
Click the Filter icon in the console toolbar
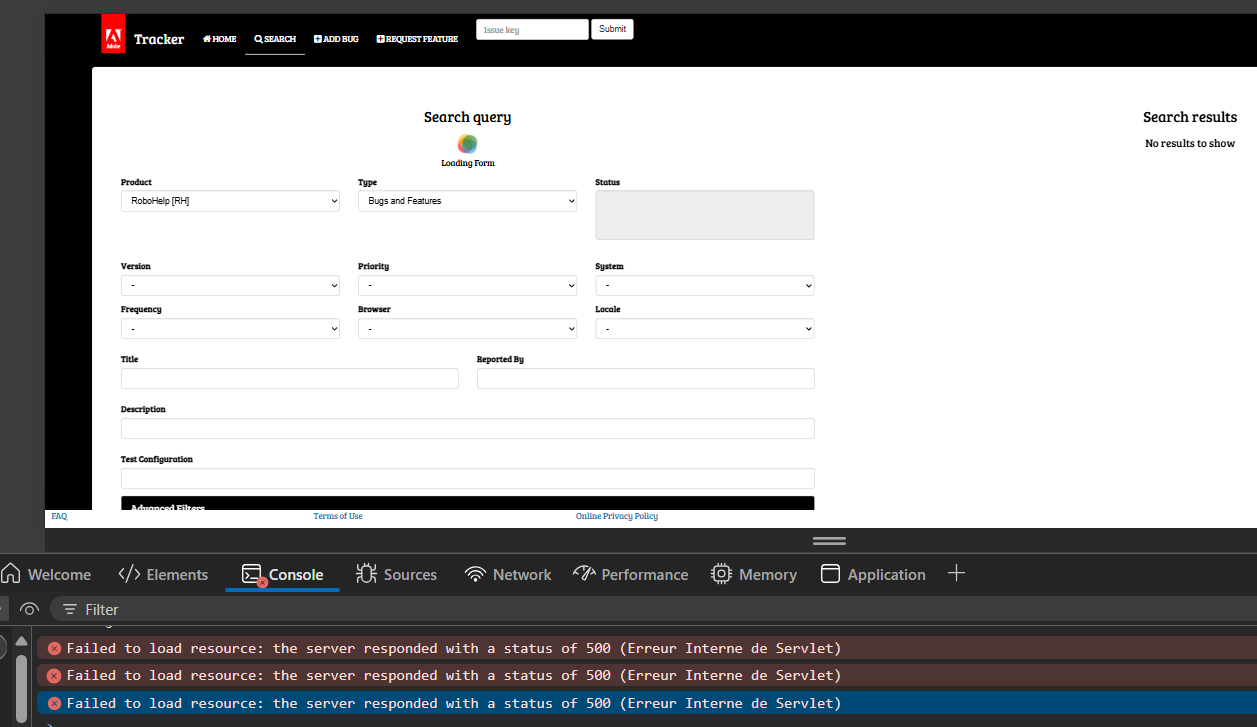[69, 609]
